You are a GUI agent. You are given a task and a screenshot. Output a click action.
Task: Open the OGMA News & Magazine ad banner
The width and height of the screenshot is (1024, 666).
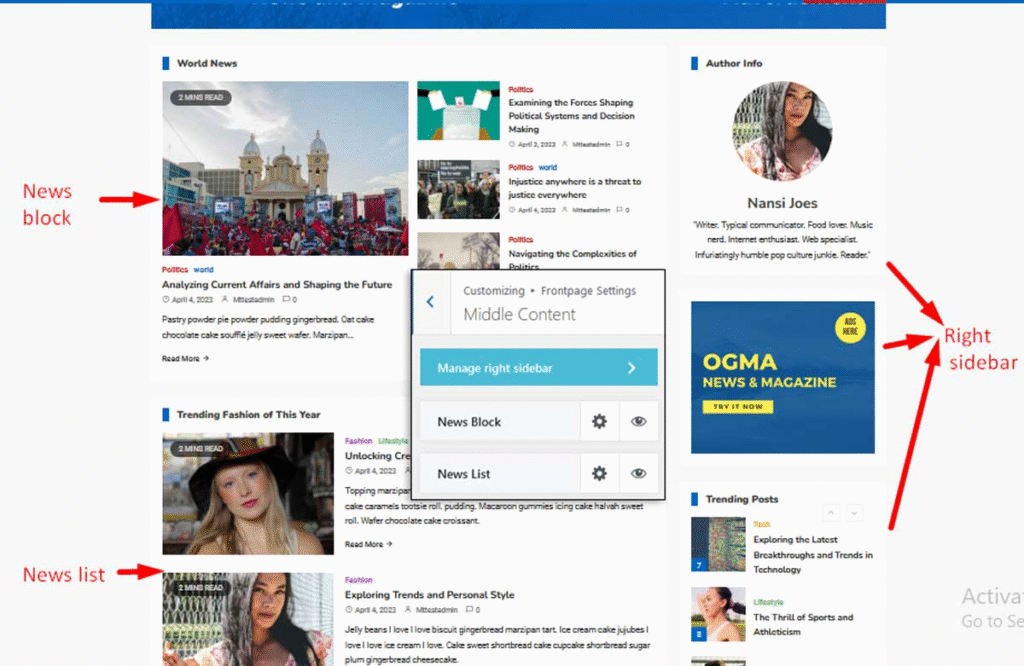pos(782,377)
